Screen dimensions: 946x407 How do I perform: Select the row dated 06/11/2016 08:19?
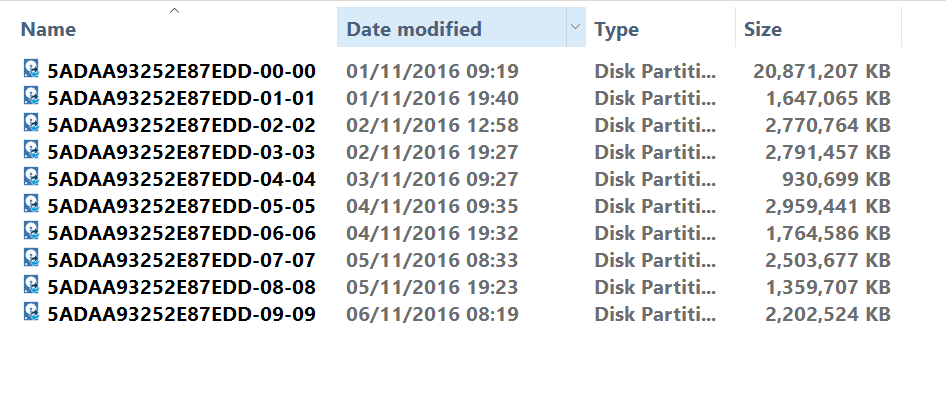(x=459, y=315)
